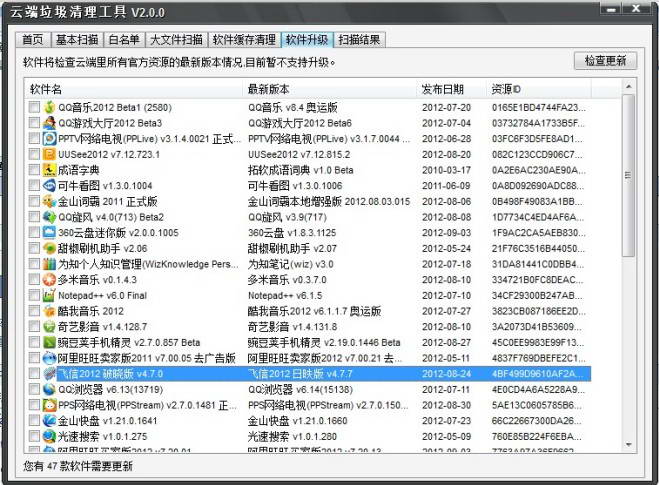Image resolution: width=659 pixels, height=485 pixels.
Task: Click the QQ游戏大厅2012 Beta3 icon
Action: [x=49, y=123]
